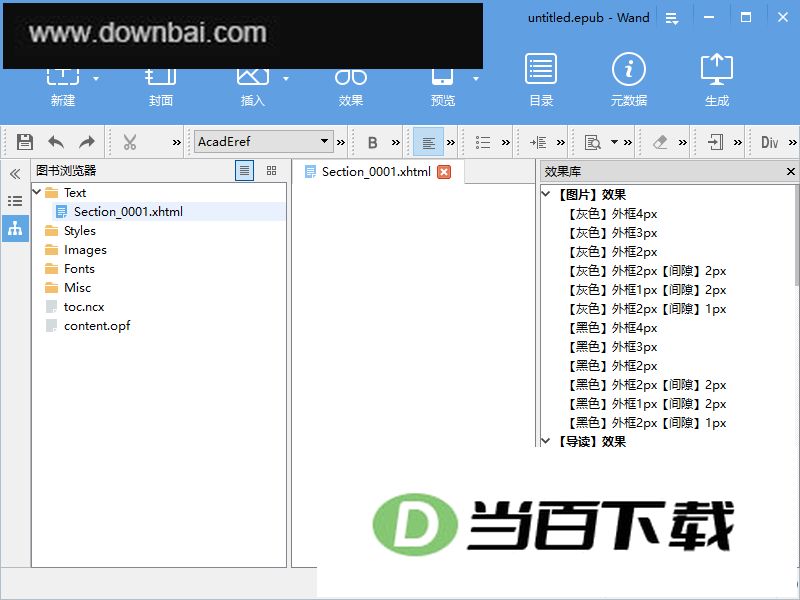Open the AcadEref font dropdown

coord(264,141)
